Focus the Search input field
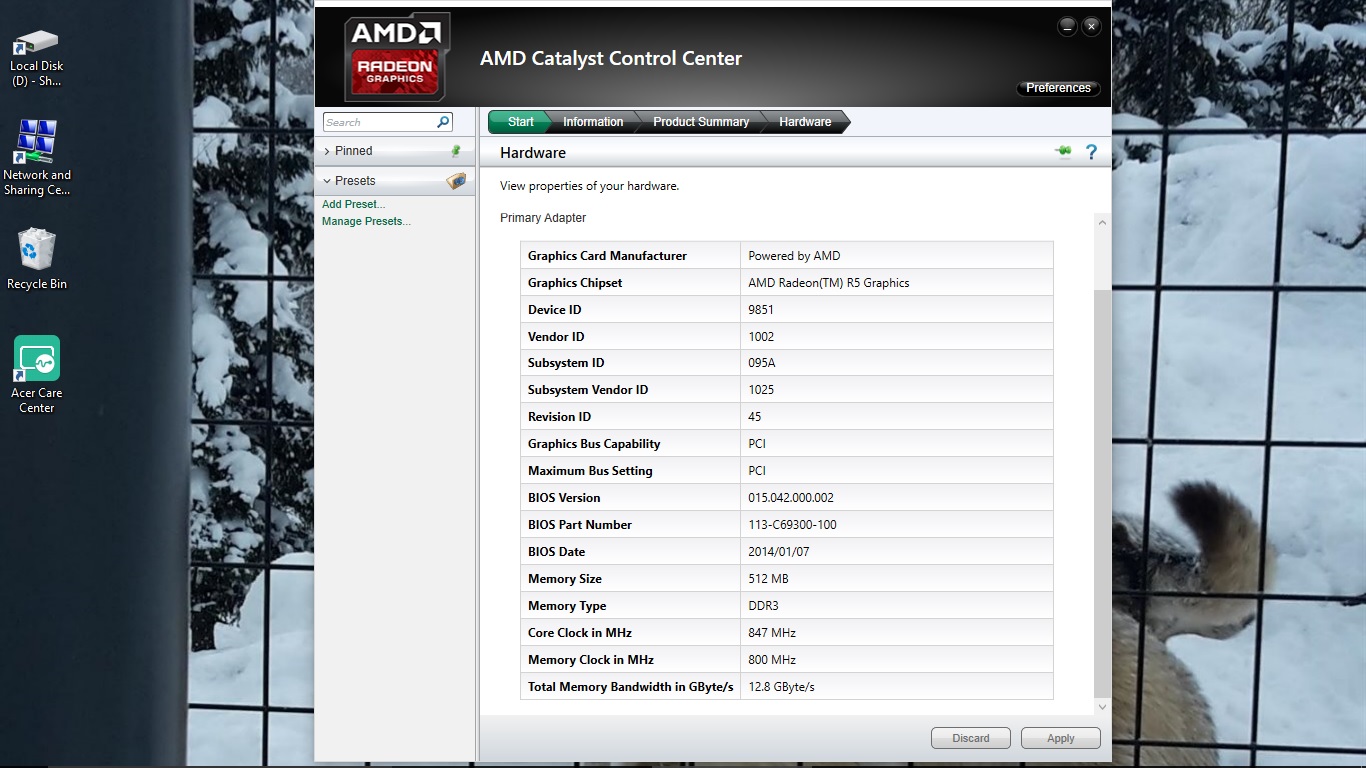The height and width of the screenshot is (768, 1366). click(380, 122)
